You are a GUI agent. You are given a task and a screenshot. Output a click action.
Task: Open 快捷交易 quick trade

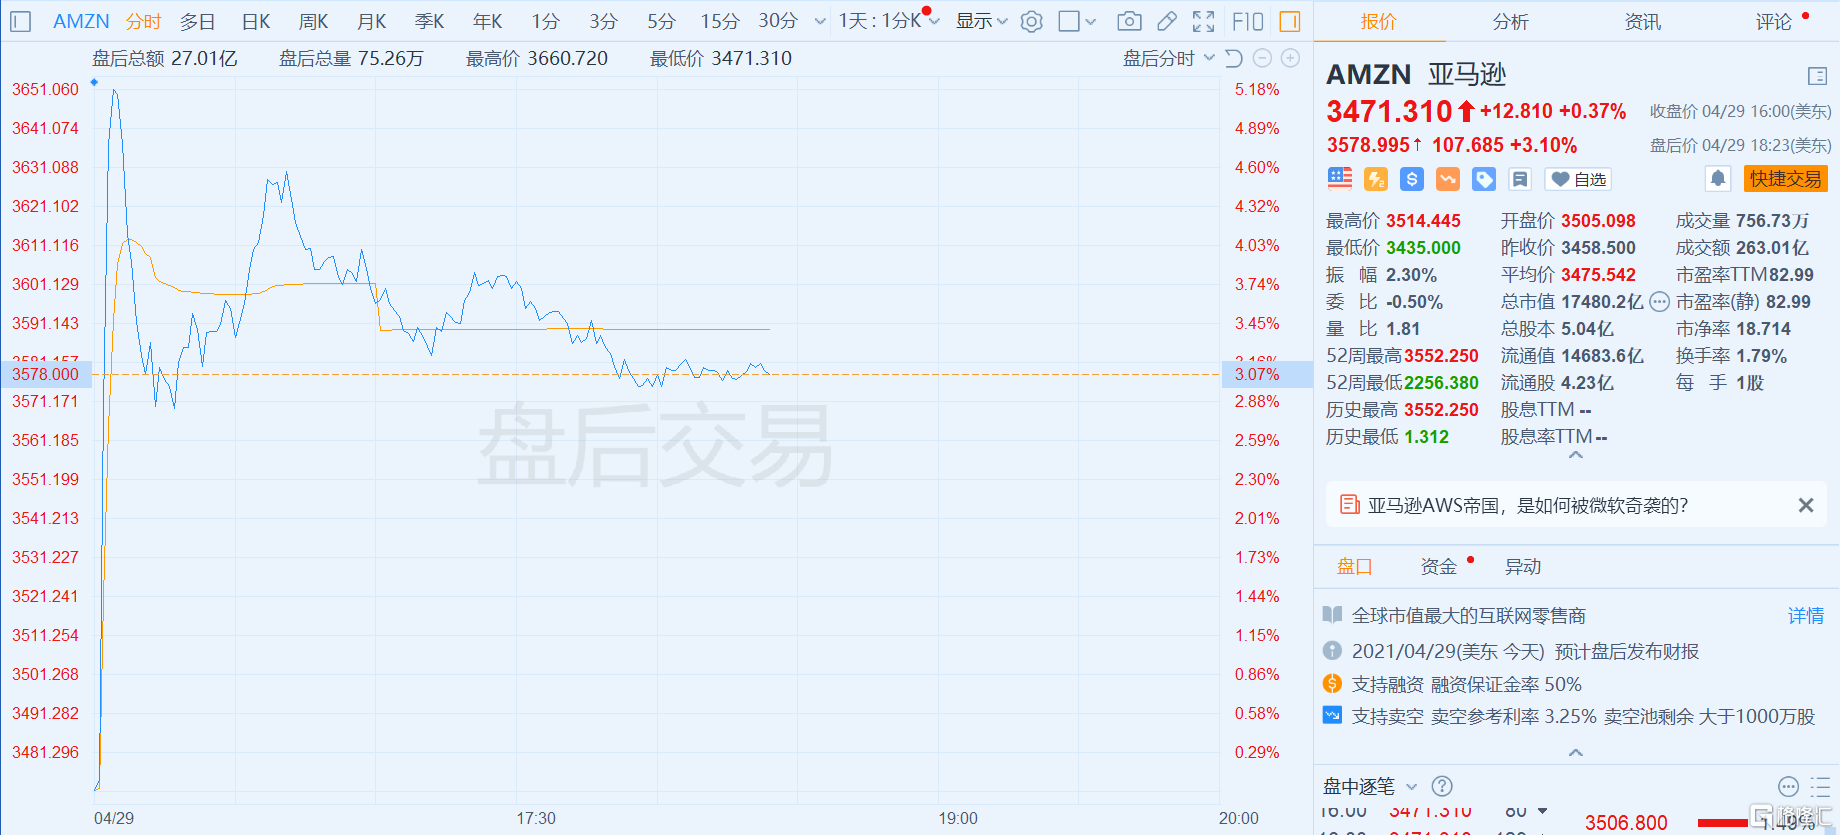(1786, 179)
